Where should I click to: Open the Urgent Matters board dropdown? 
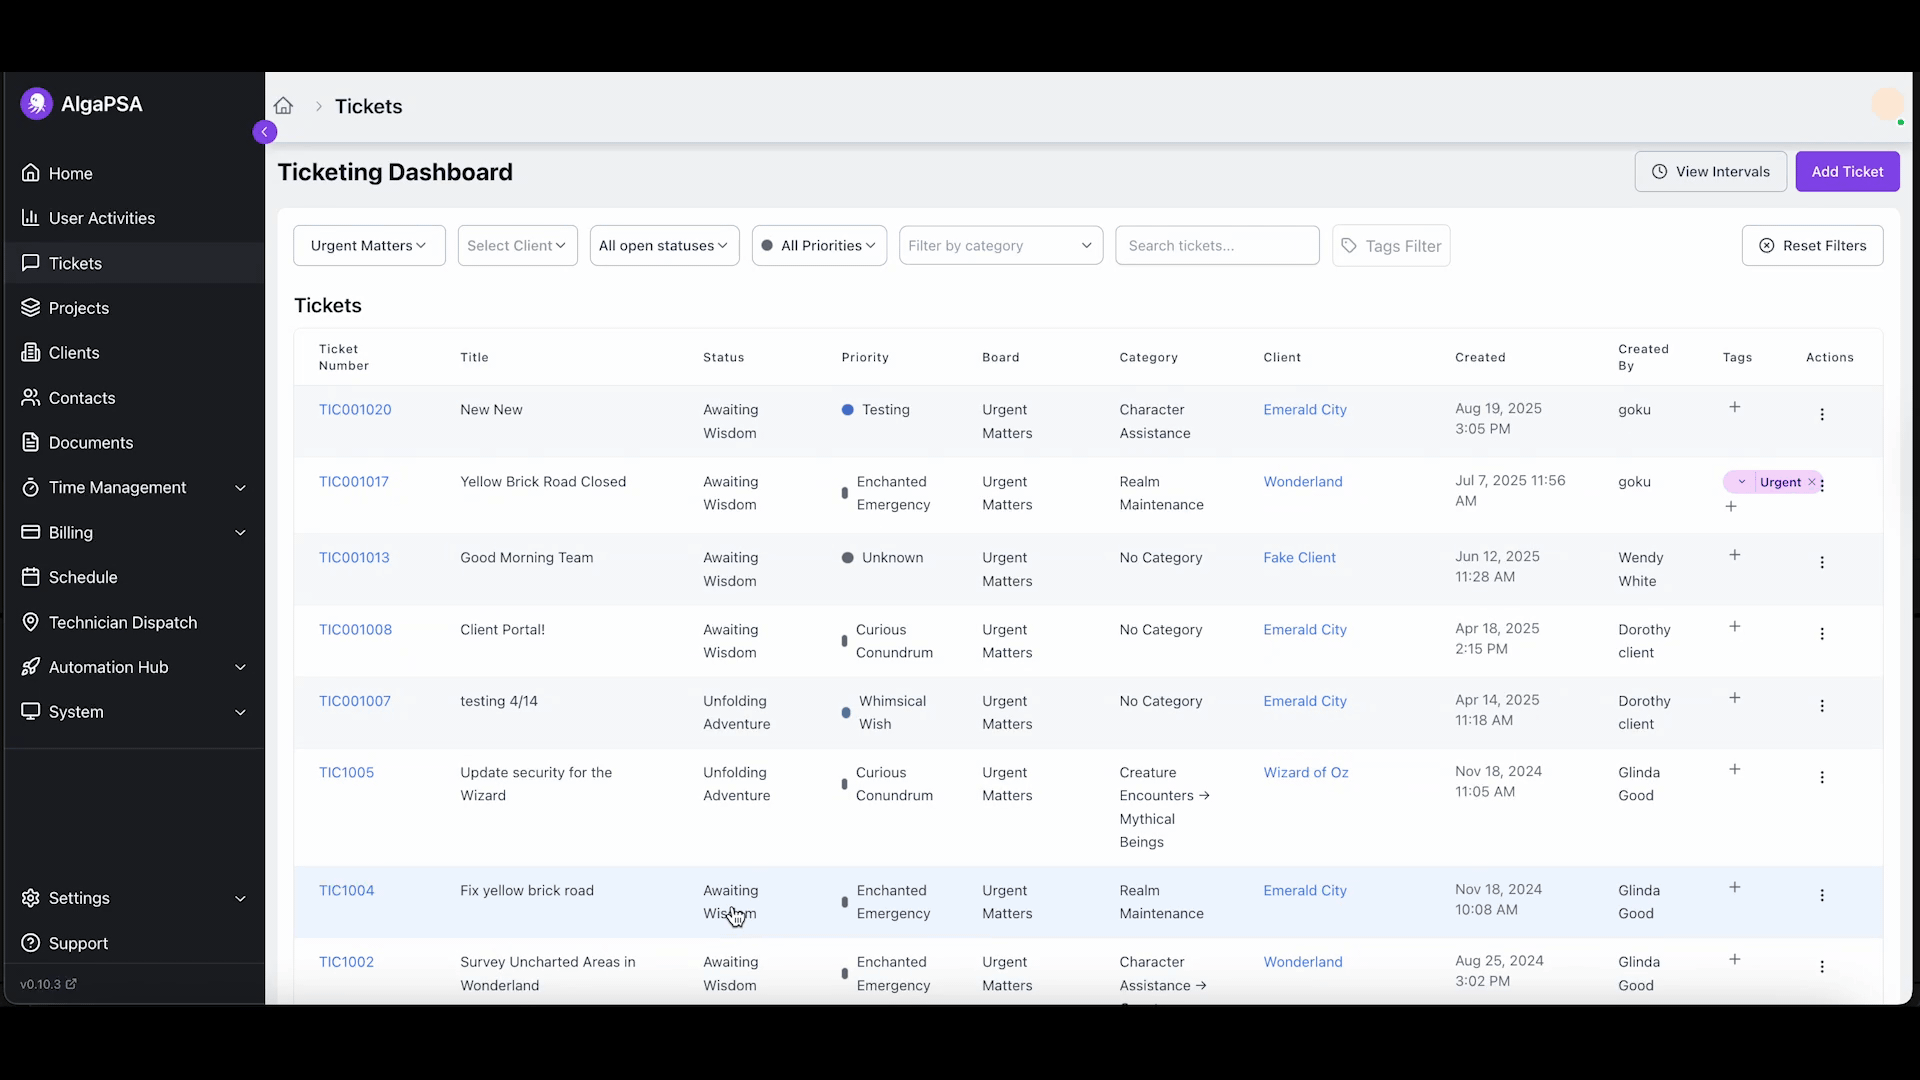[x=368, y=245]
